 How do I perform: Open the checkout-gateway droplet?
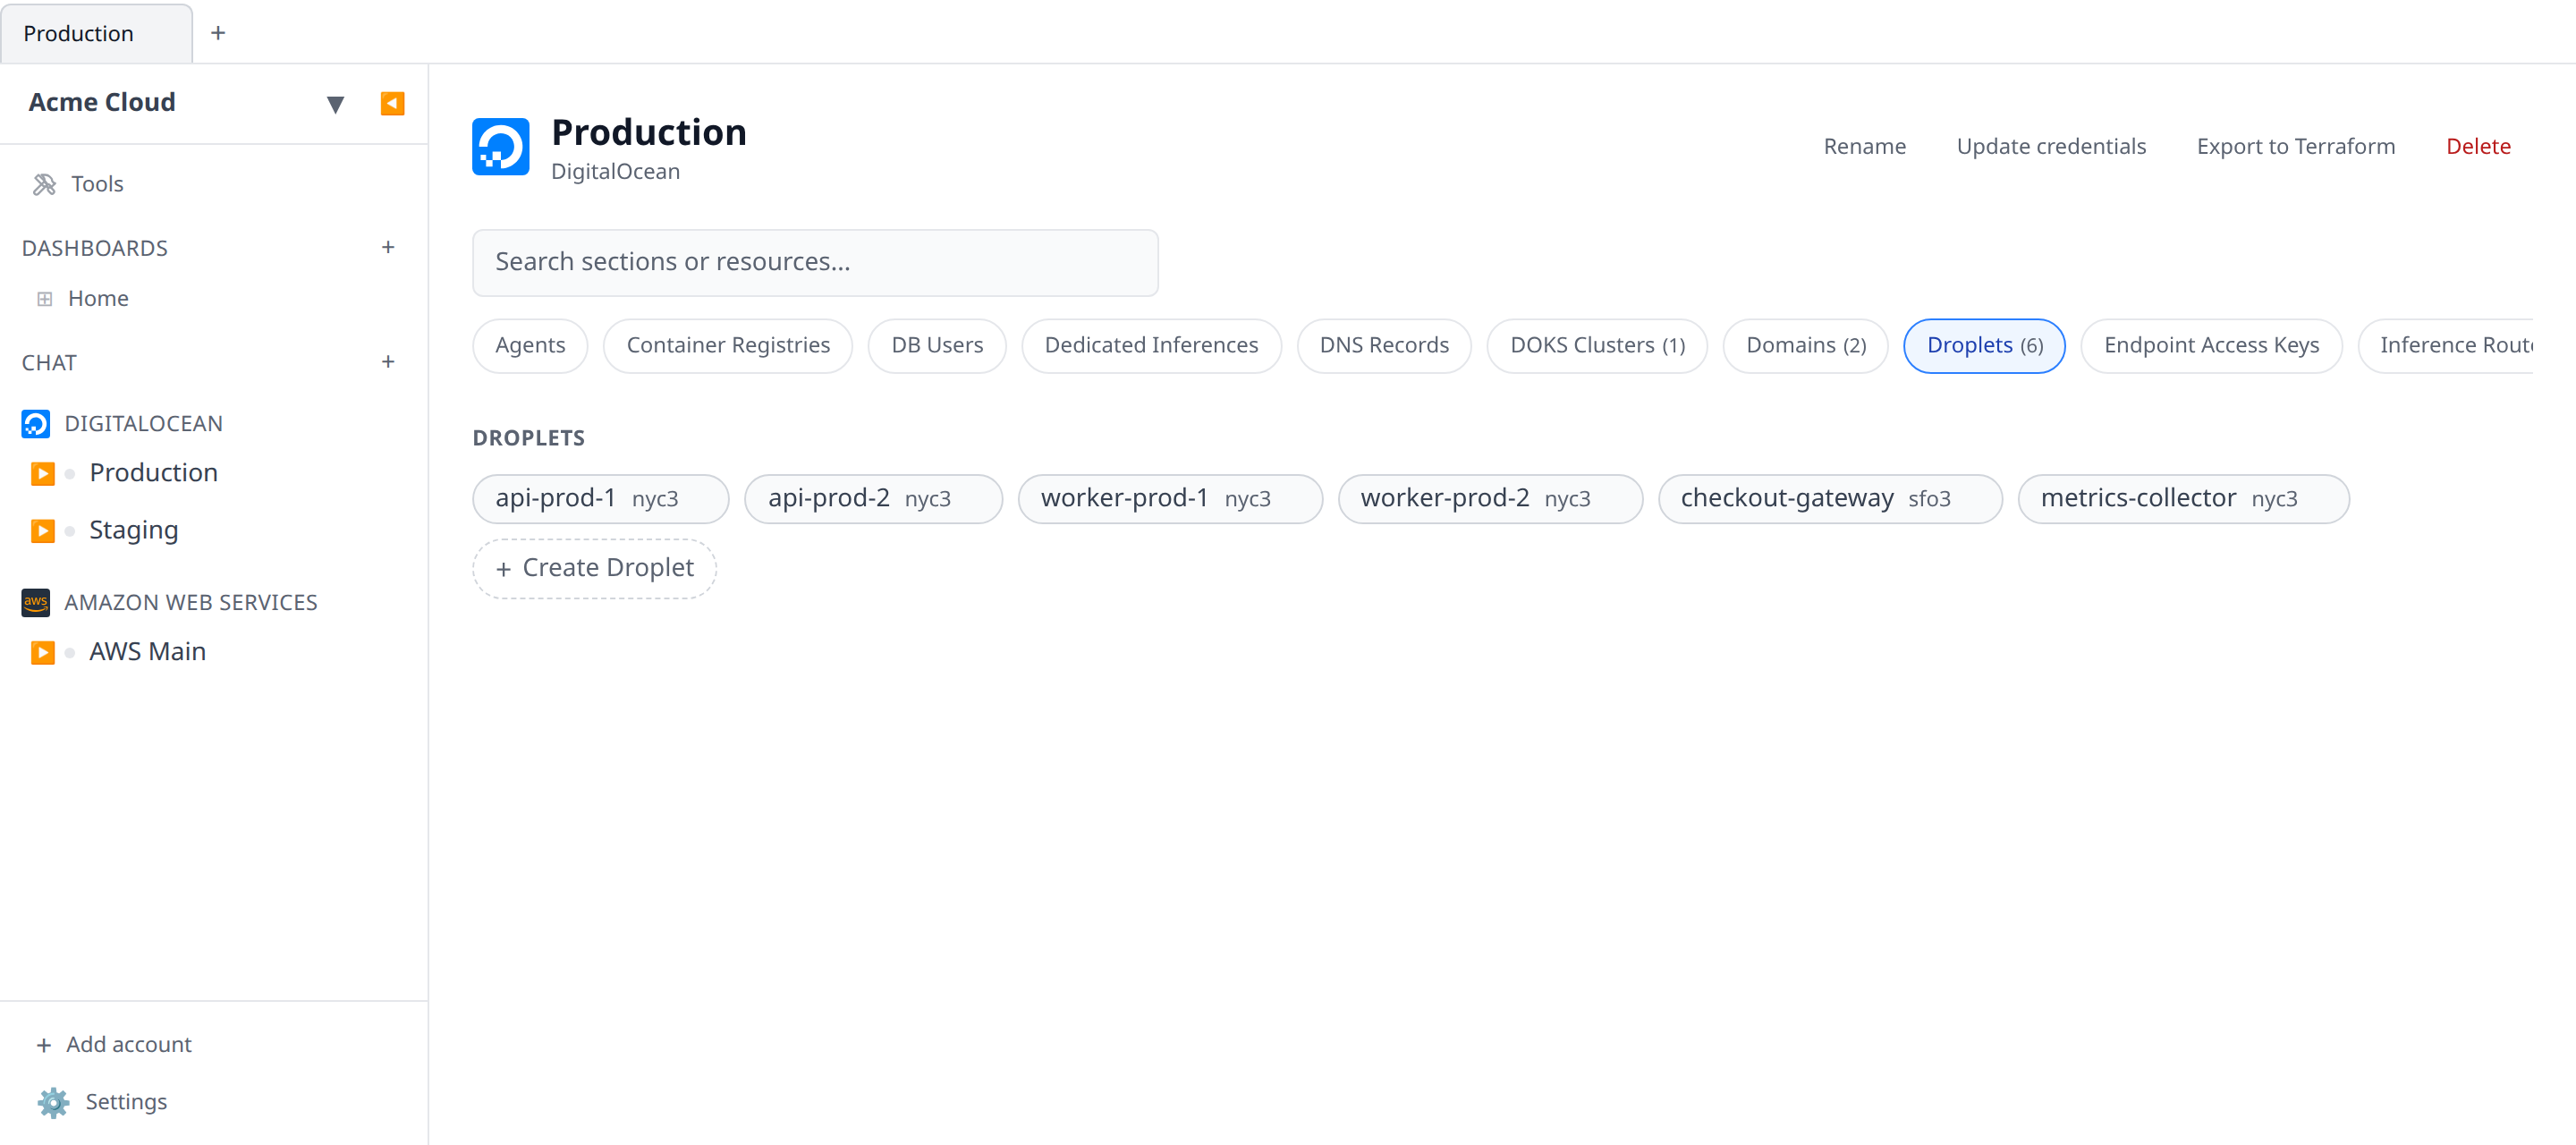tap(1829, 498)
